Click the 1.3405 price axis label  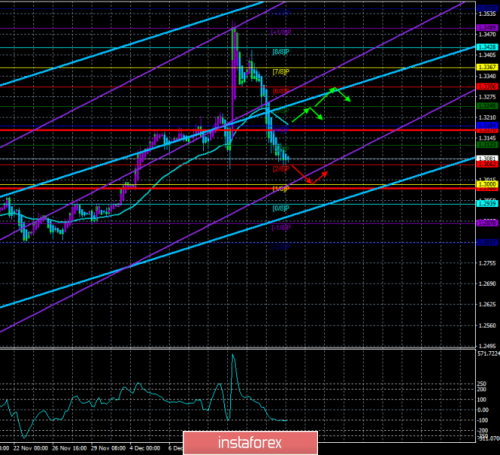487,55
